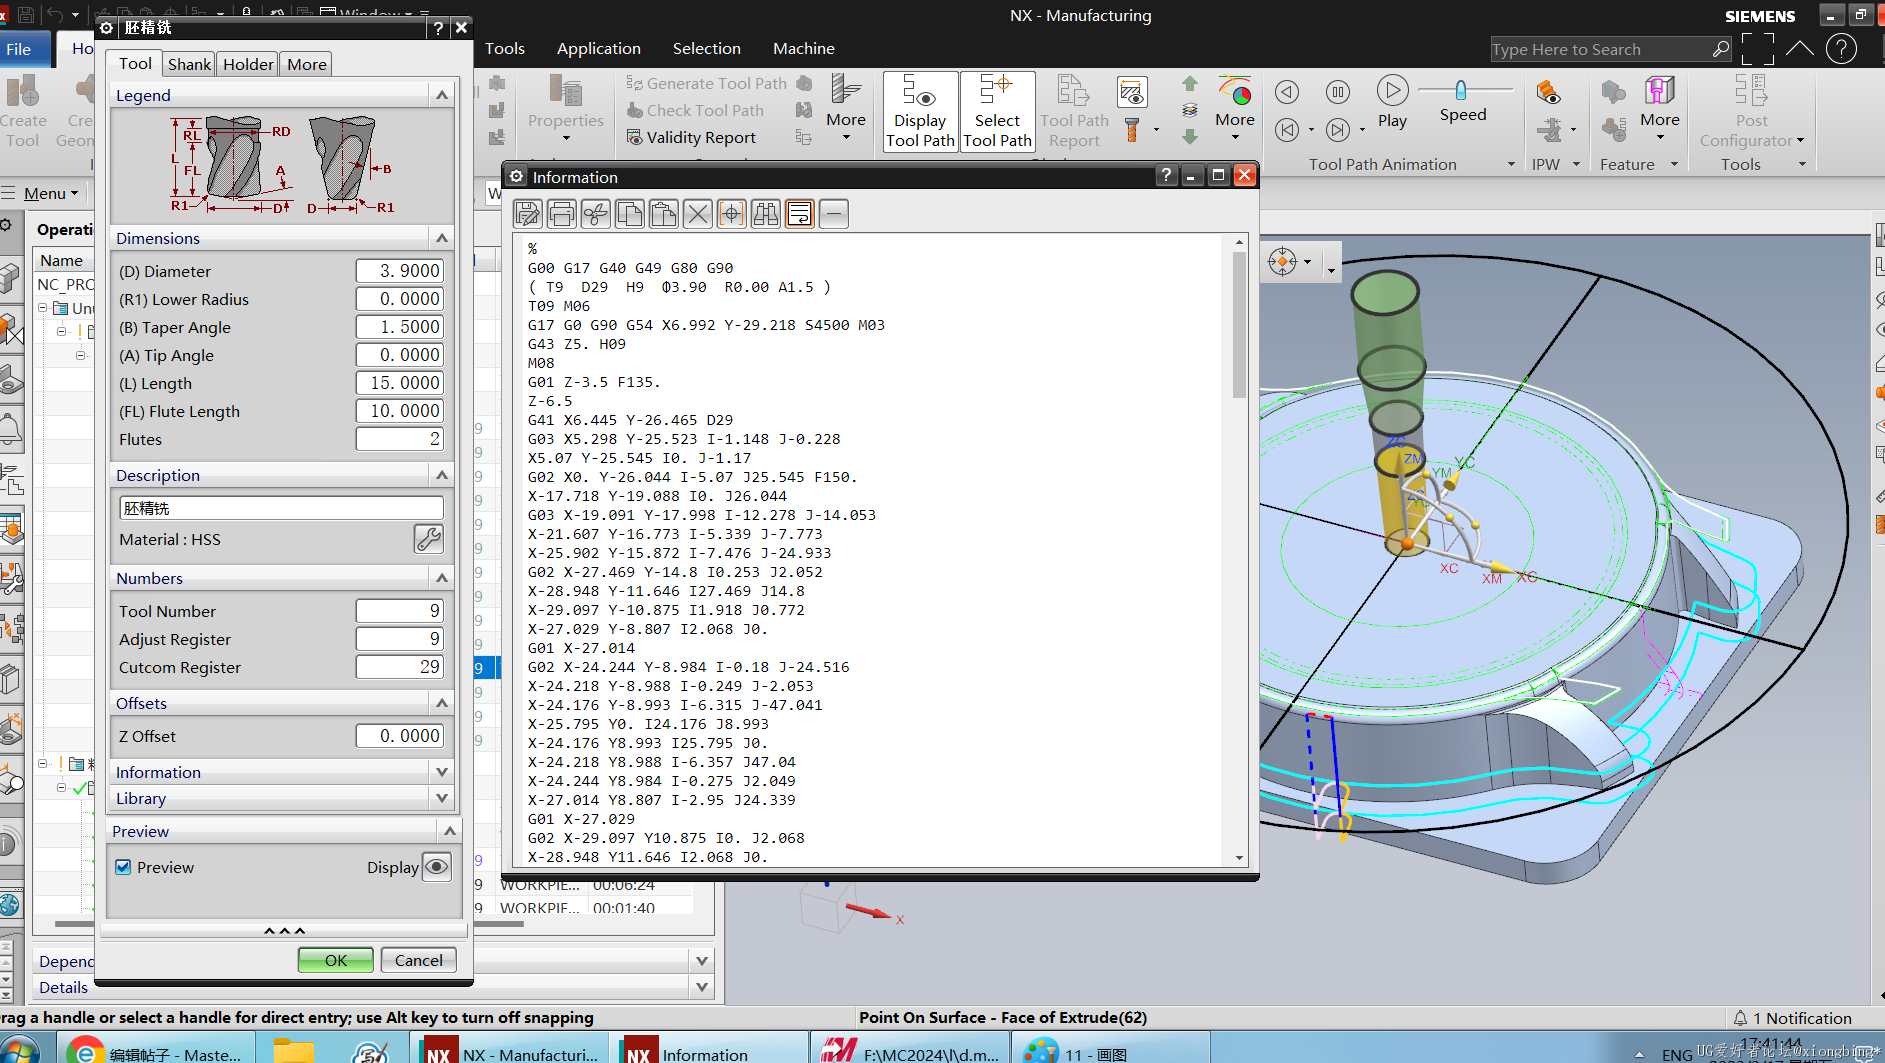The width and height of the screenshot is (1885, 1063).
Task: Click OK in the tool dialog
Action: click(x=336, y=960)
